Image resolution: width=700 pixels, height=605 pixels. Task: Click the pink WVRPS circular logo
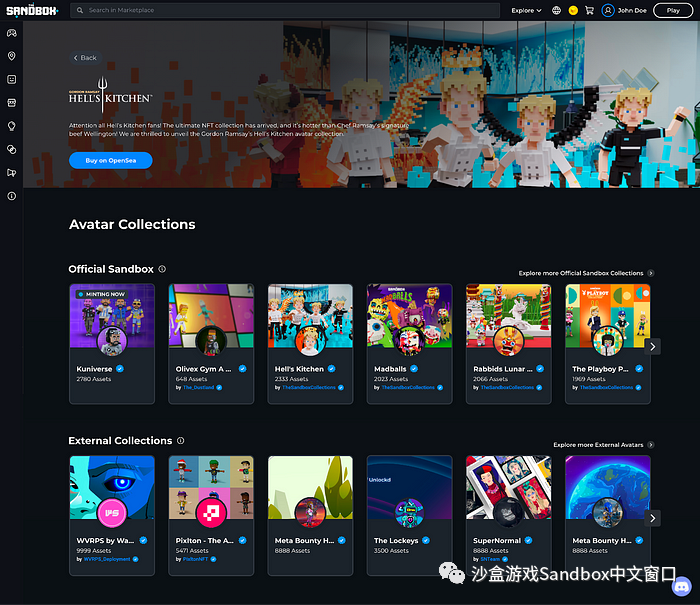[112, 513]
